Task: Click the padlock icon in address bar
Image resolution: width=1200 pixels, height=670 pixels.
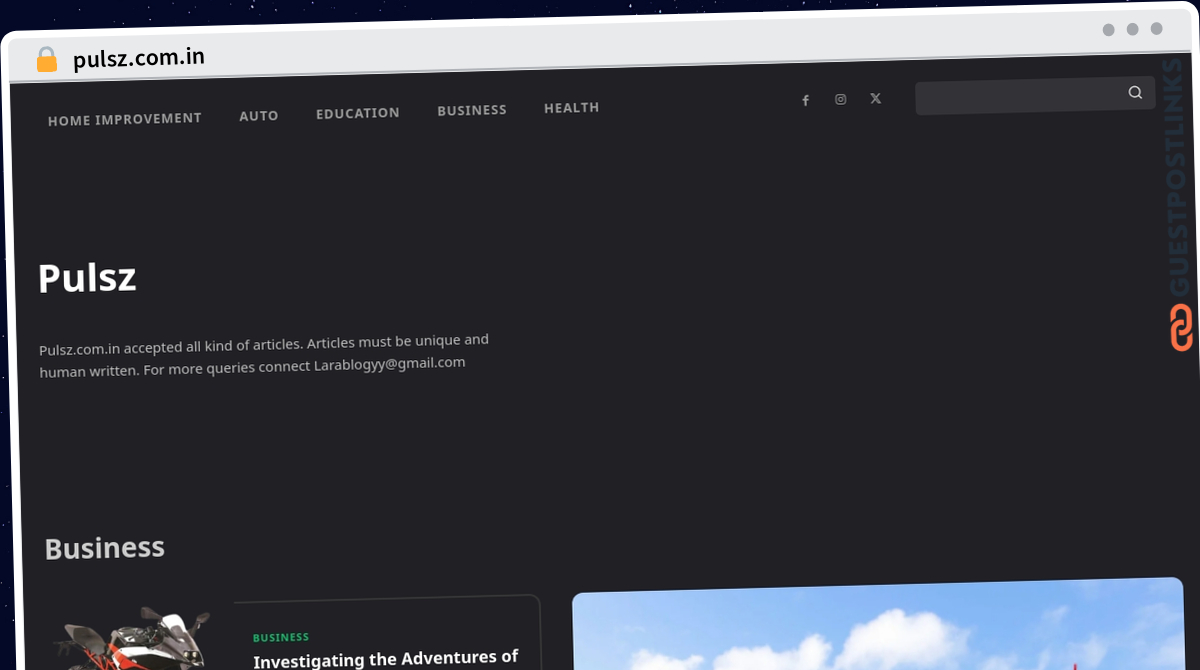Action: (47, 60)
